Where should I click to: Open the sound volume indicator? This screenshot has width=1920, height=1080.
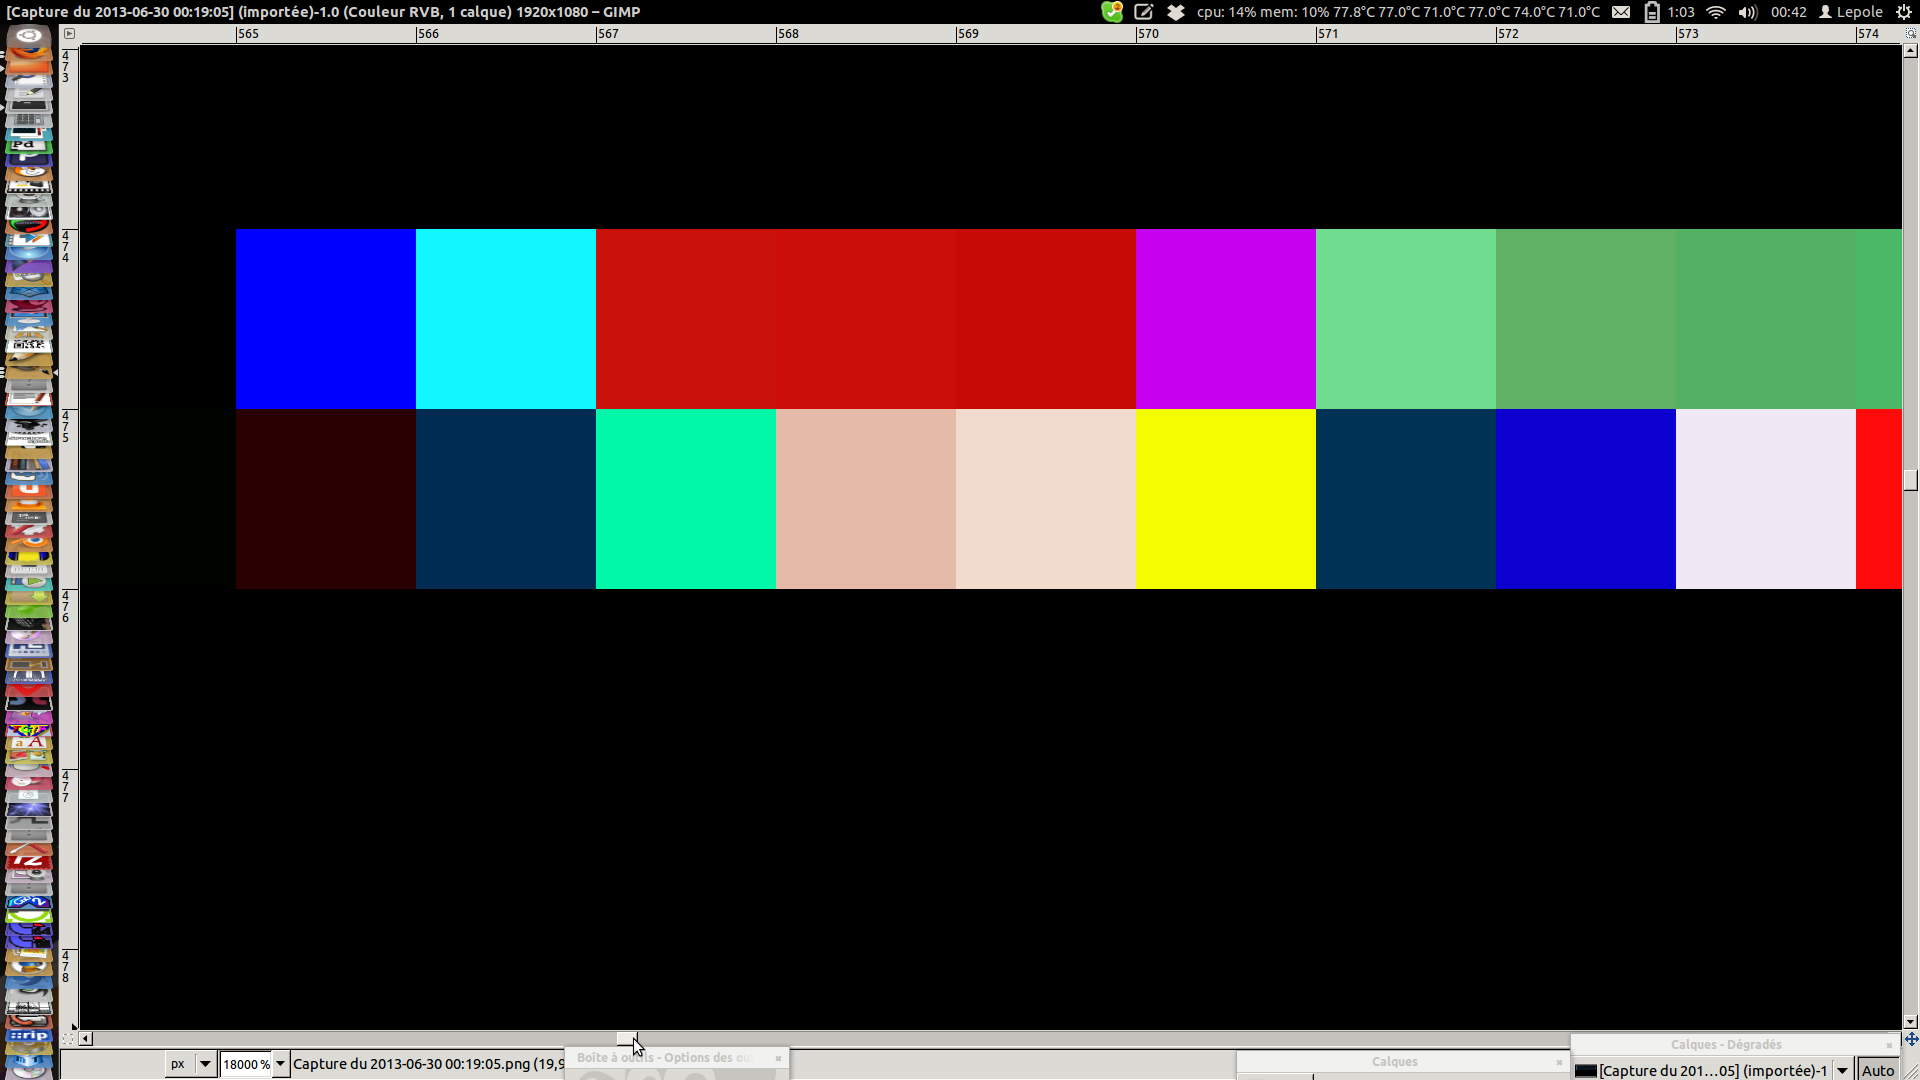[1747, 12]
